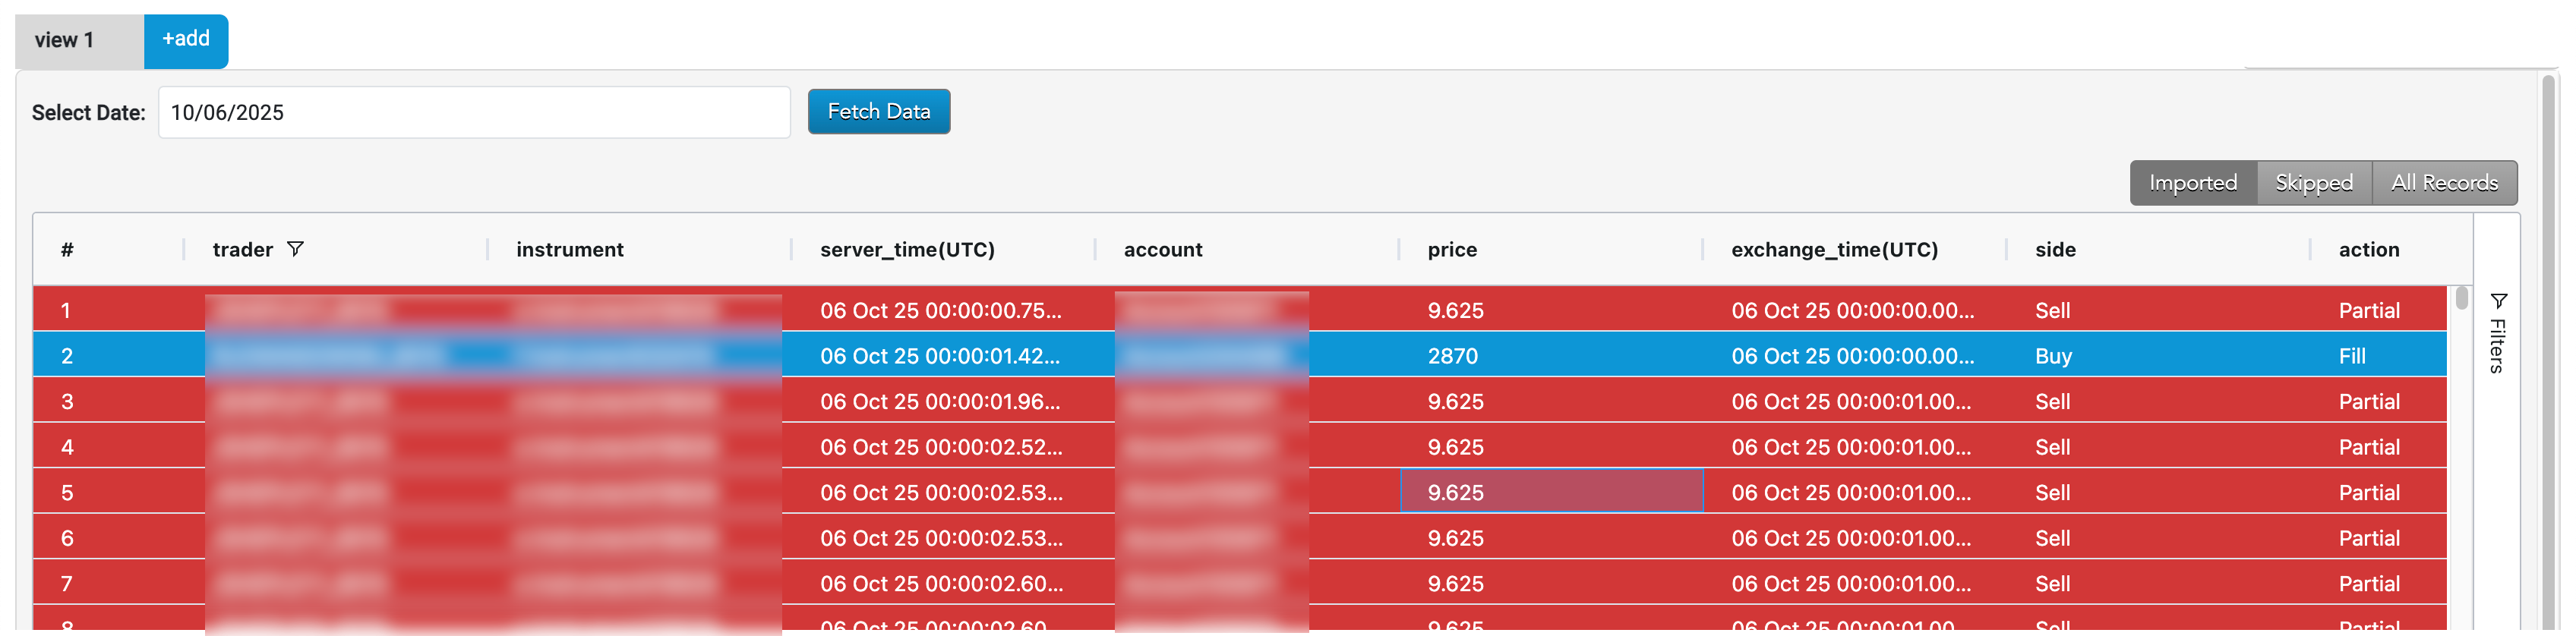Select row 2 with price 2870
The width and height of the screenshot is (2576, 636).
coord(1452,356)
